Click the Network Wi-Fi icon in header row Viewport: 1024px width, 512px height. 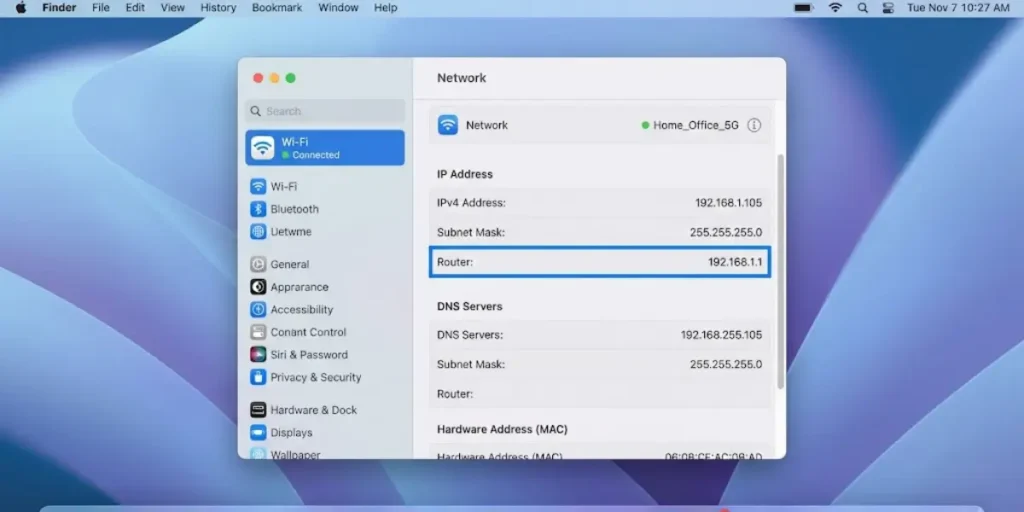[448, 125]
